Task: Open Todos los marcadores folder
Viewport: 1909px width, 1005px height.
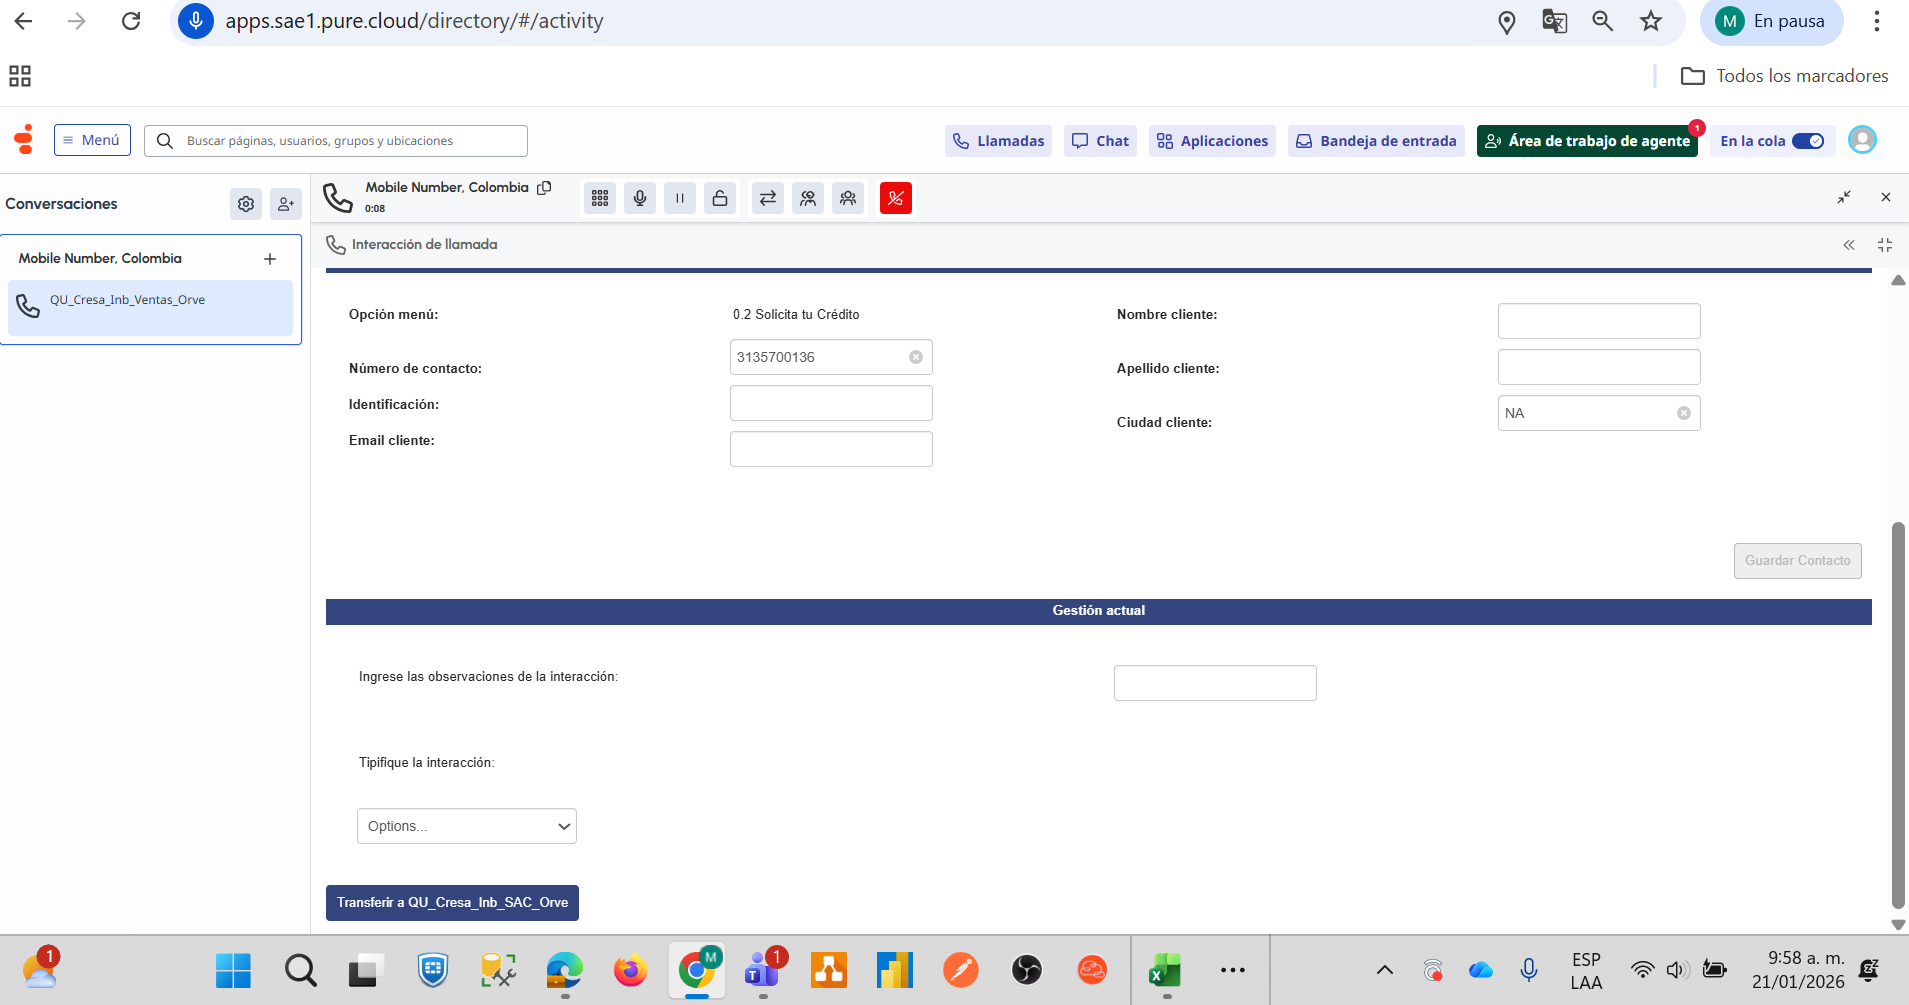Action: point(1785,76)
